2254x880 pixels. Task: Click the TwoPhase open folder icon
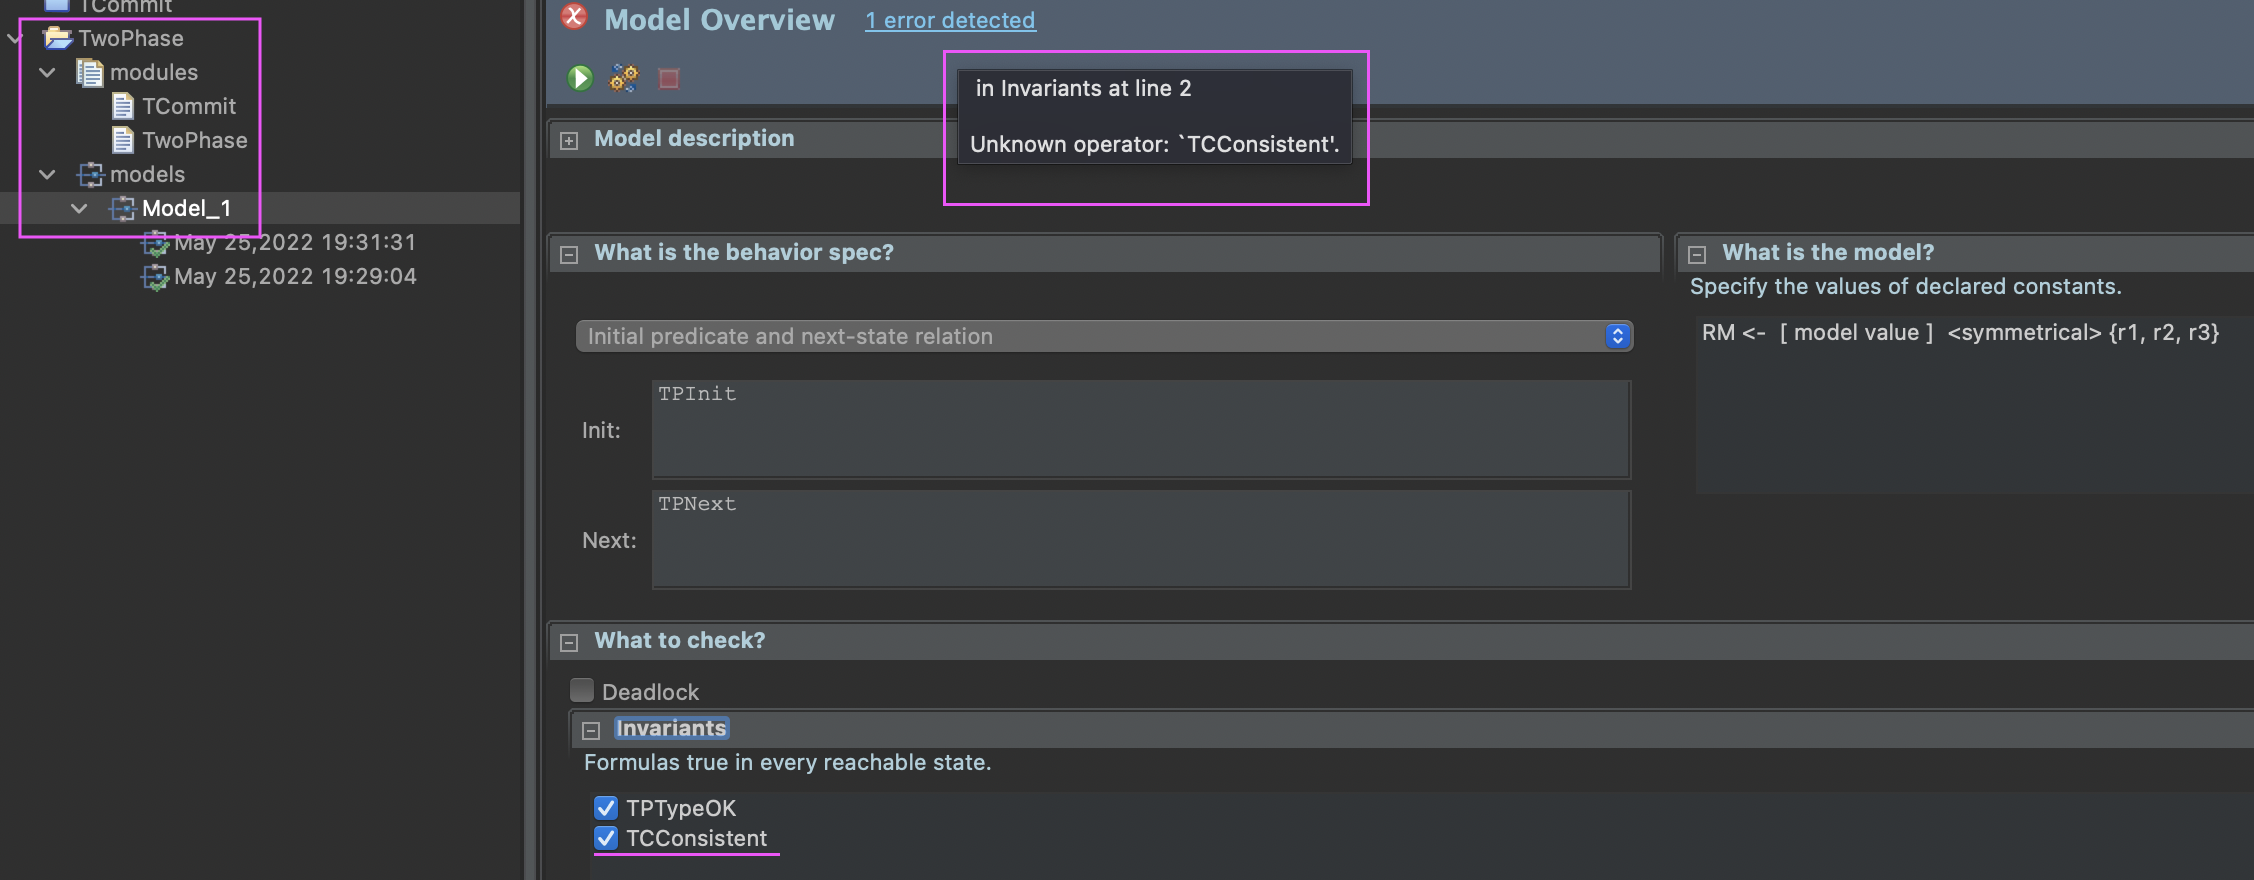[58, 38]
